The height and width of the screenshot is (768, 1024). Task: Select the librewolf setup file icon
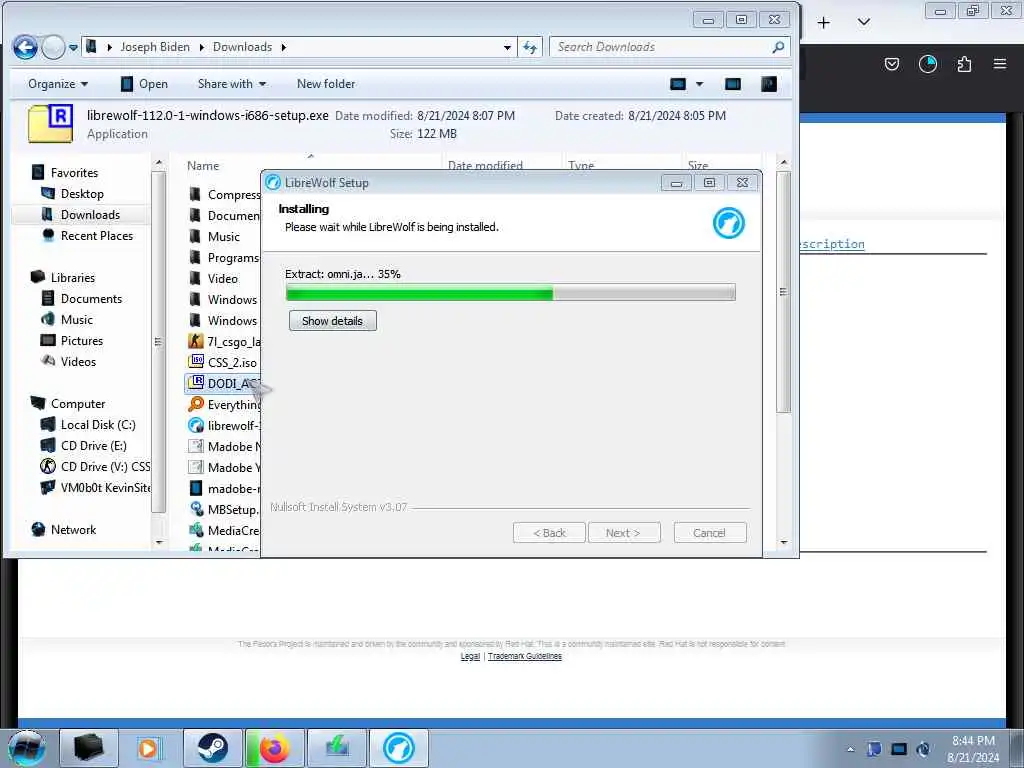pos(196,425)
